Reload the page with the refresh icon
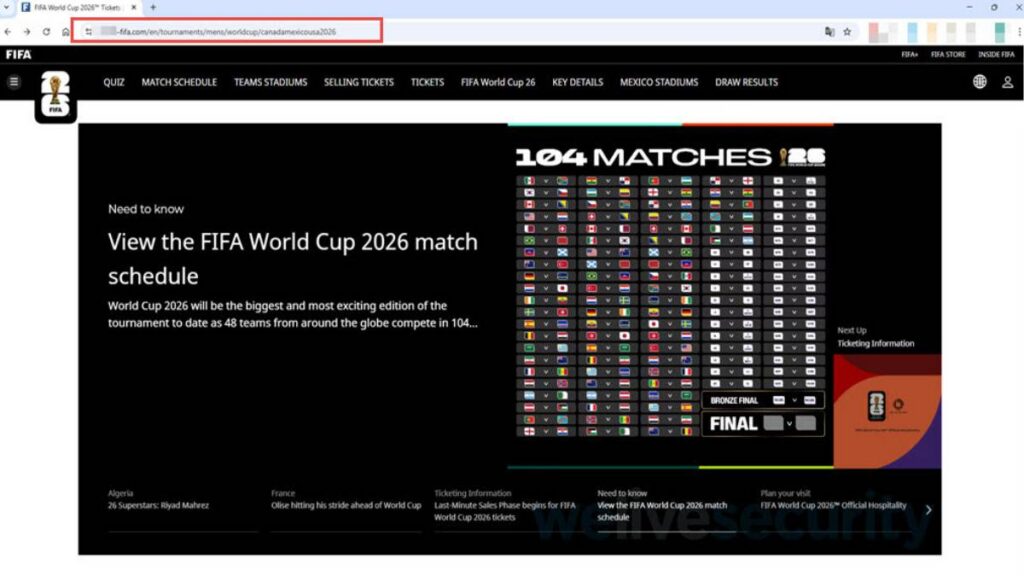The image size is (1024, 576). pos(46,31)
